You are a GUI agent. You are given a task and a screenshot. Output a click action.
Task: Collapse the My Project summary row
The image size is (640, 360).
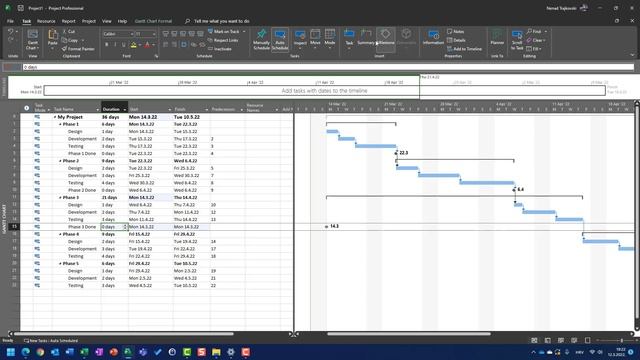click(55, 117)
